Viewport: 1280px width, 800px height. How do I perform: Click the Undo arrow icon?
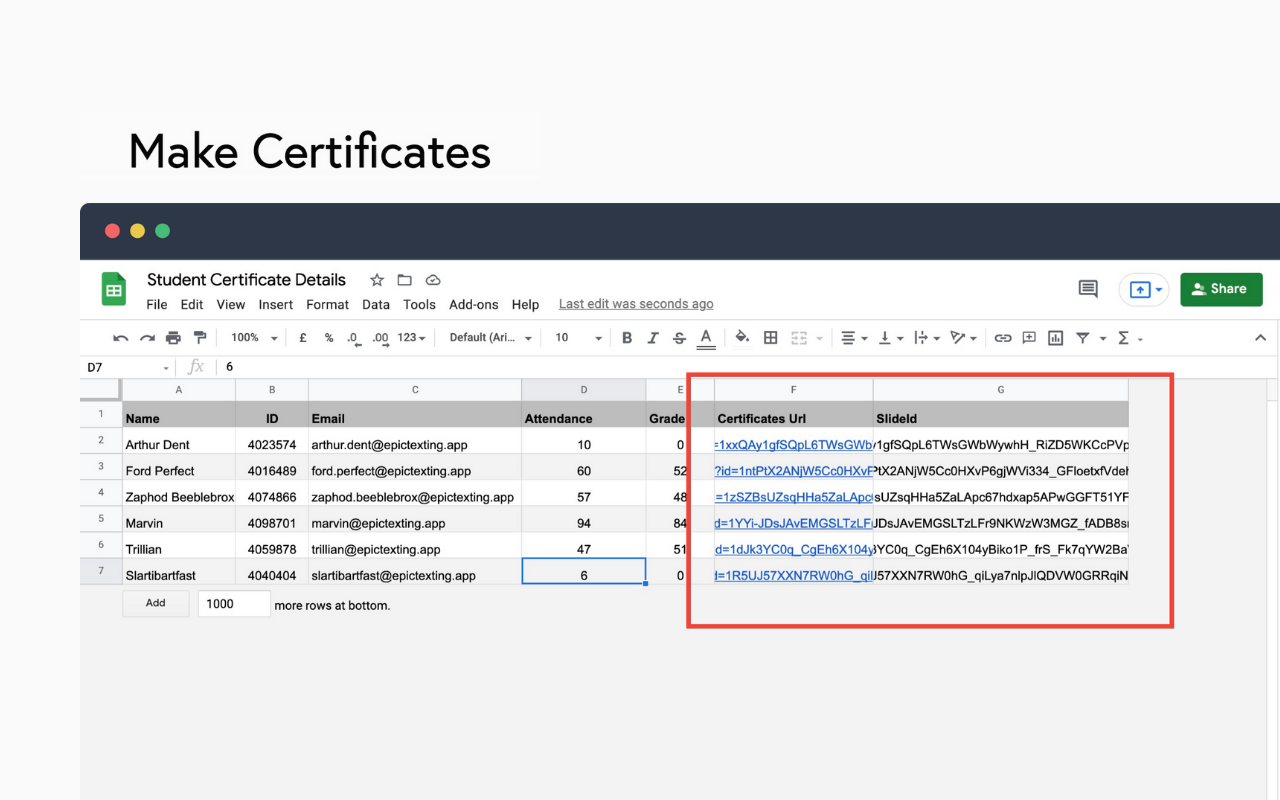click(121, 338)
